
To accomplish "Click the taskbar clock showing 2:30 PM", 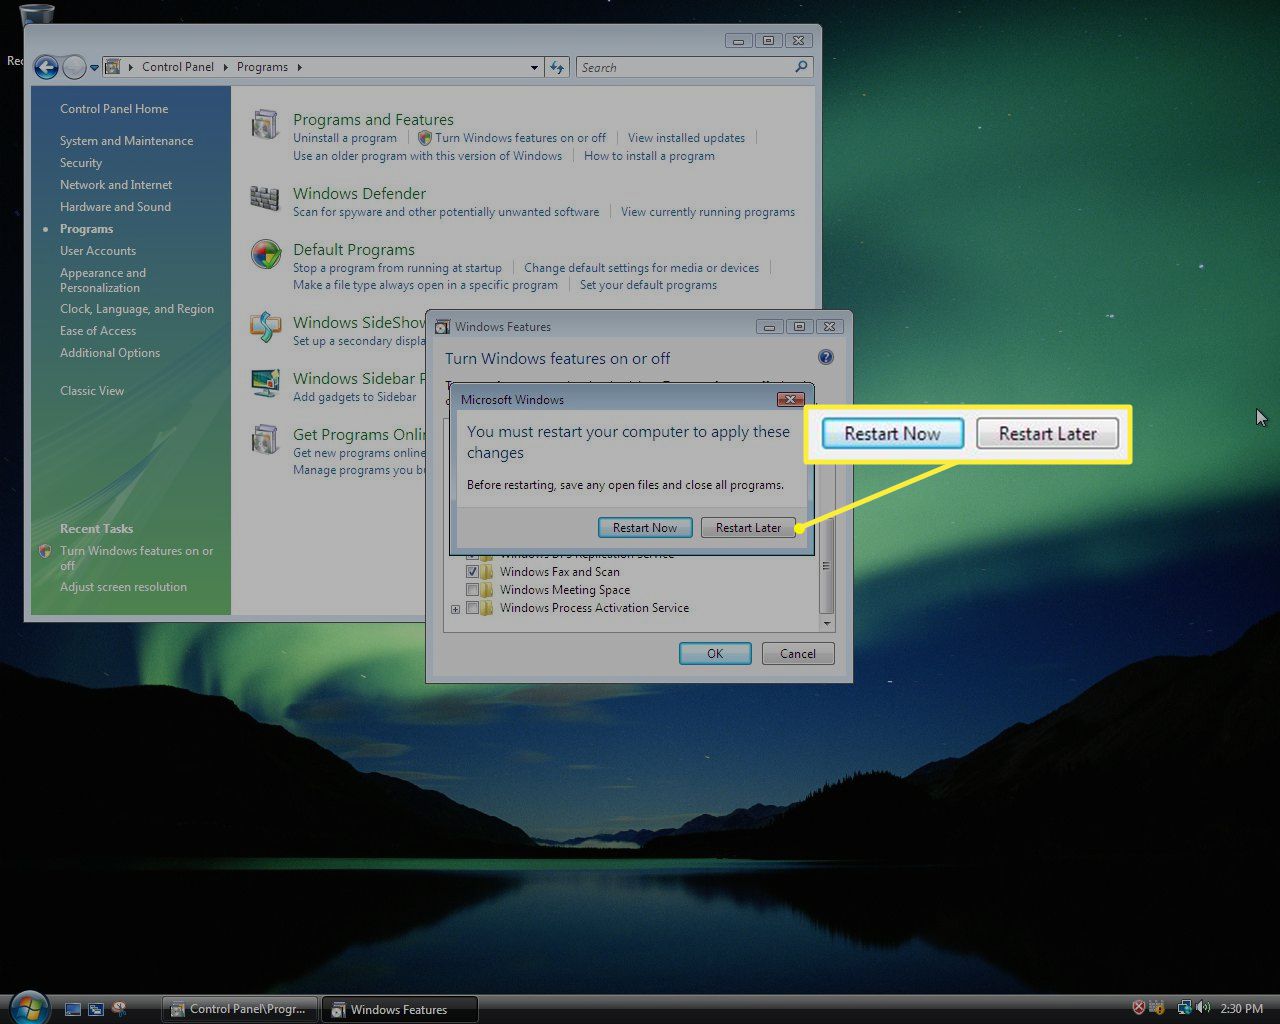I will pyautogui.click(x=1242, y=1009).
